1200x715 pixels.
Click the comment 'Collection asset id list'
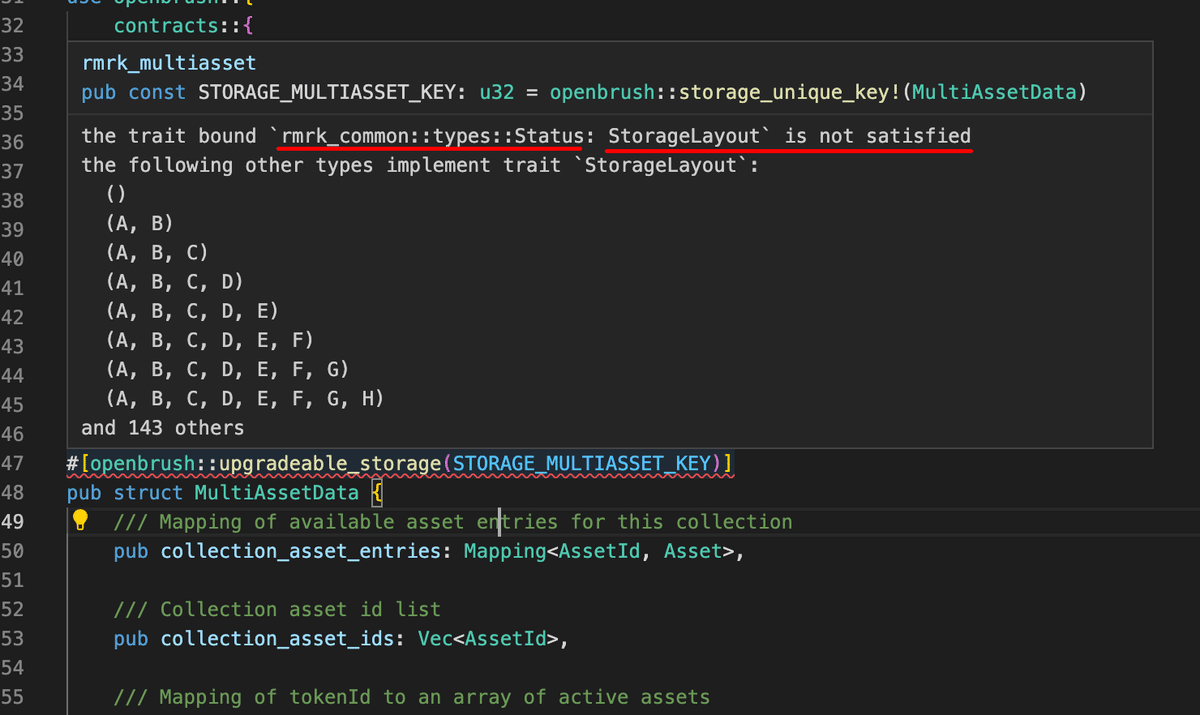tap(277, 609)
